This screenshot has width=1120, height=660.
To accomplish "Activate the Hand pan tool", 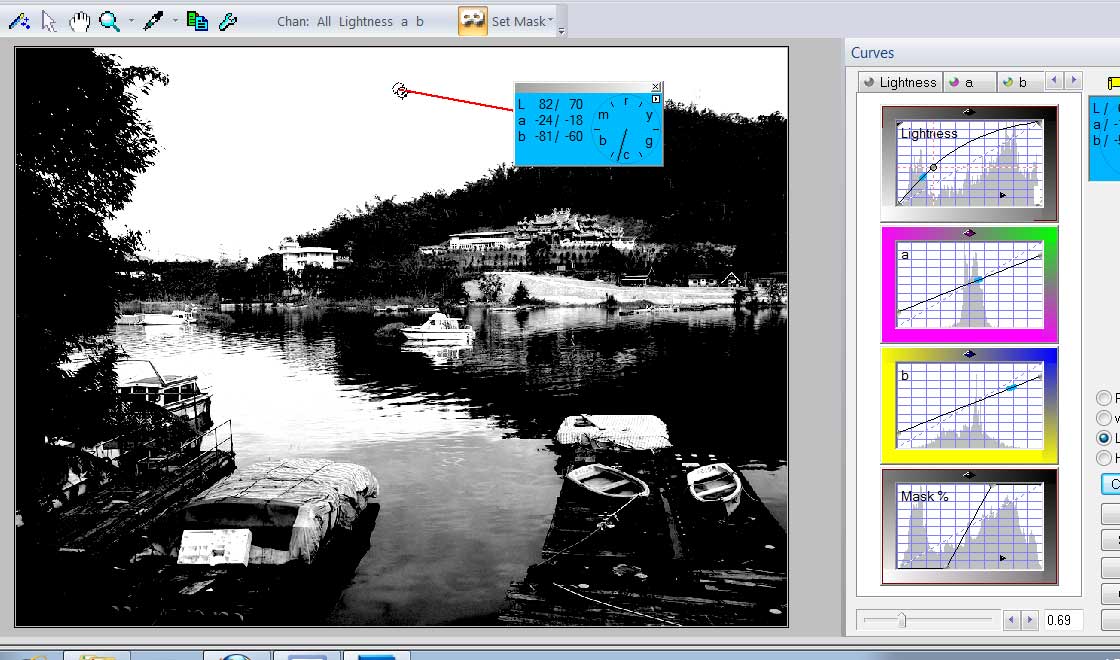I will click(x=78, y=21).
